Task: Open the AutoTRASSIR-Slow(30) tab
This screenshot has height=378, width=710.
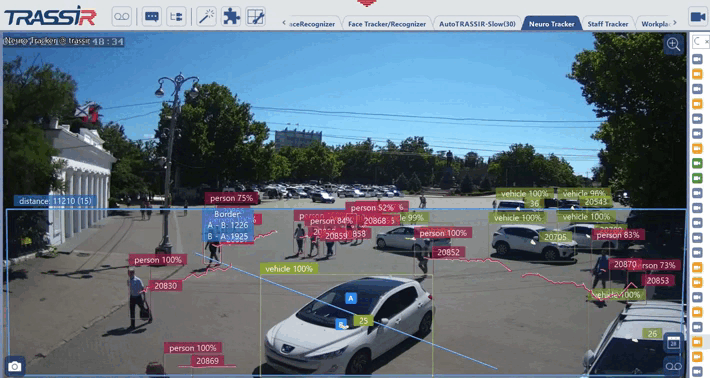Action: pyautogui.click(x=477, y=24)
